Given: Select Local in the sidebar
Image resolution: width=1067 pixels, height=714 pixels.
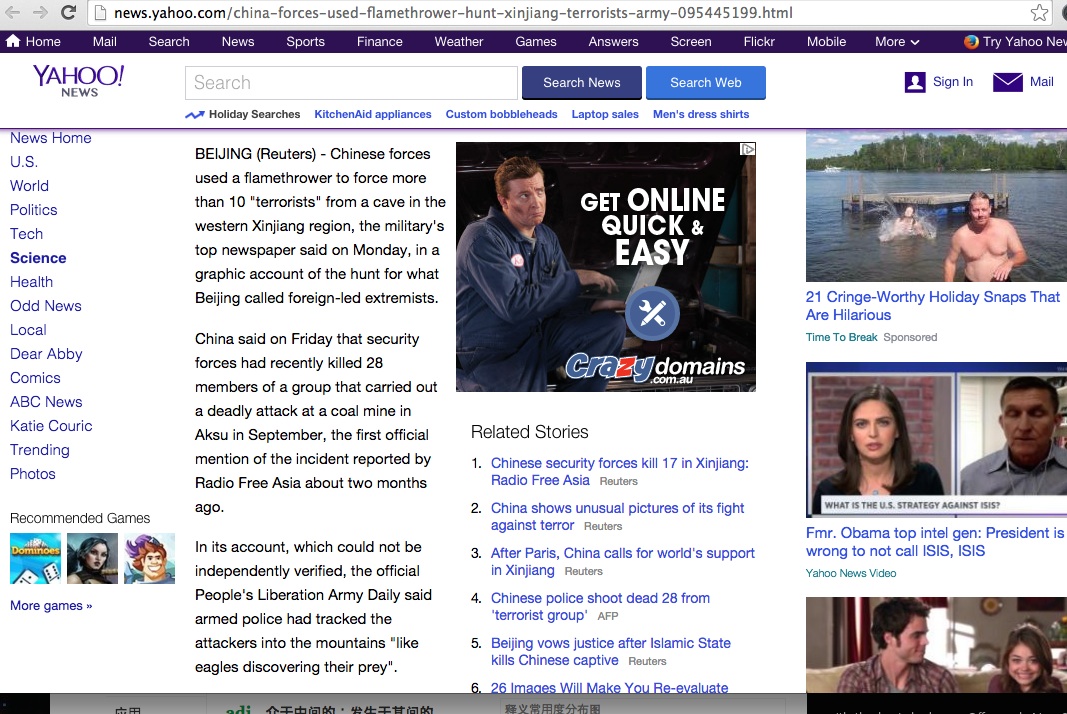Looking at the screenshot, I should [x=28, y=330].
